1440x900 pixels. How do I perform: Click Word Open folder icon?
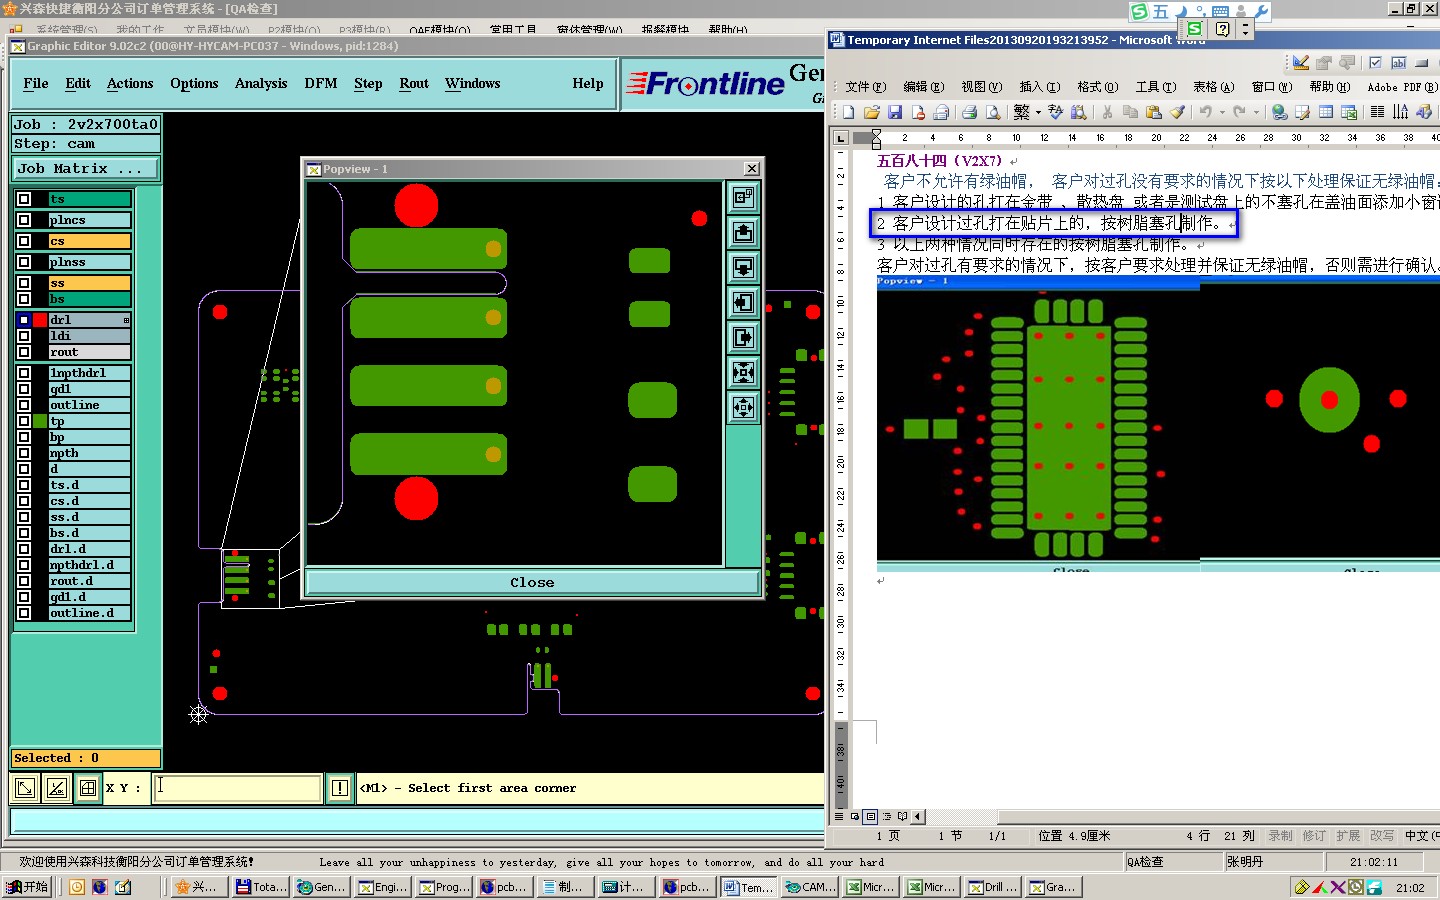click(872, 112)
